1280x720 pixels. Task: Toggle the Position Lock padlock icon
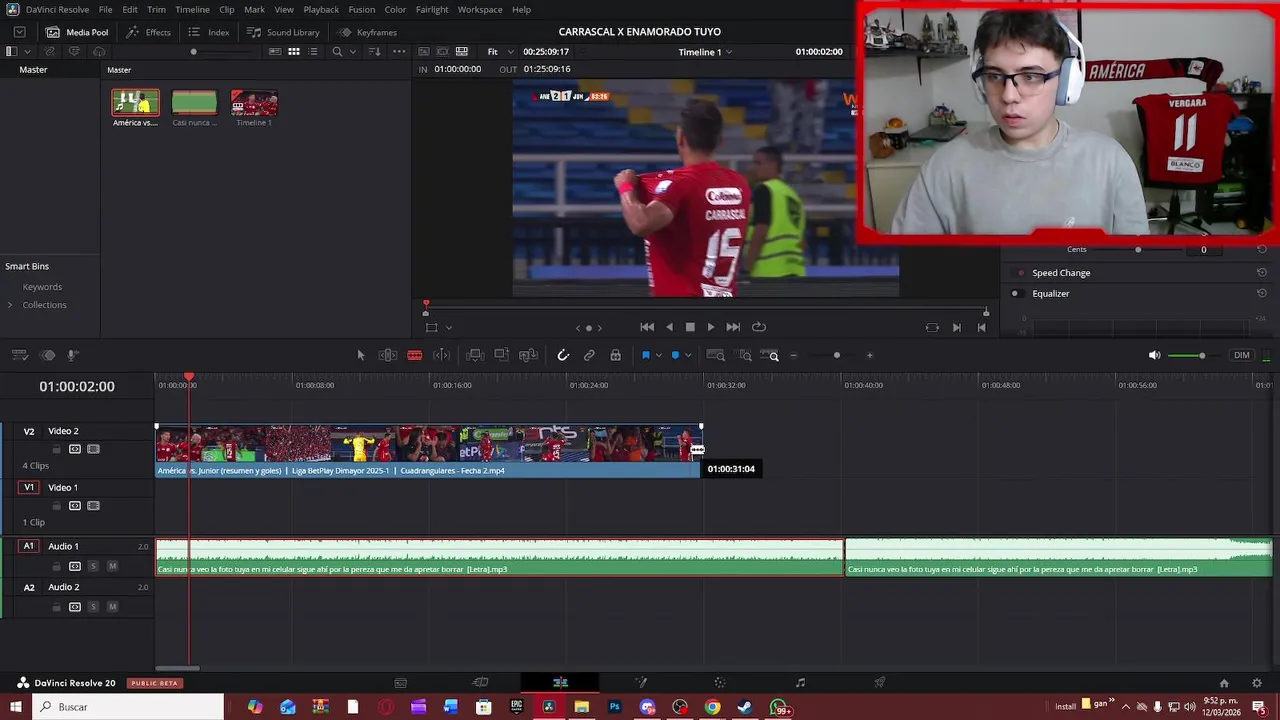pos(615,355)
